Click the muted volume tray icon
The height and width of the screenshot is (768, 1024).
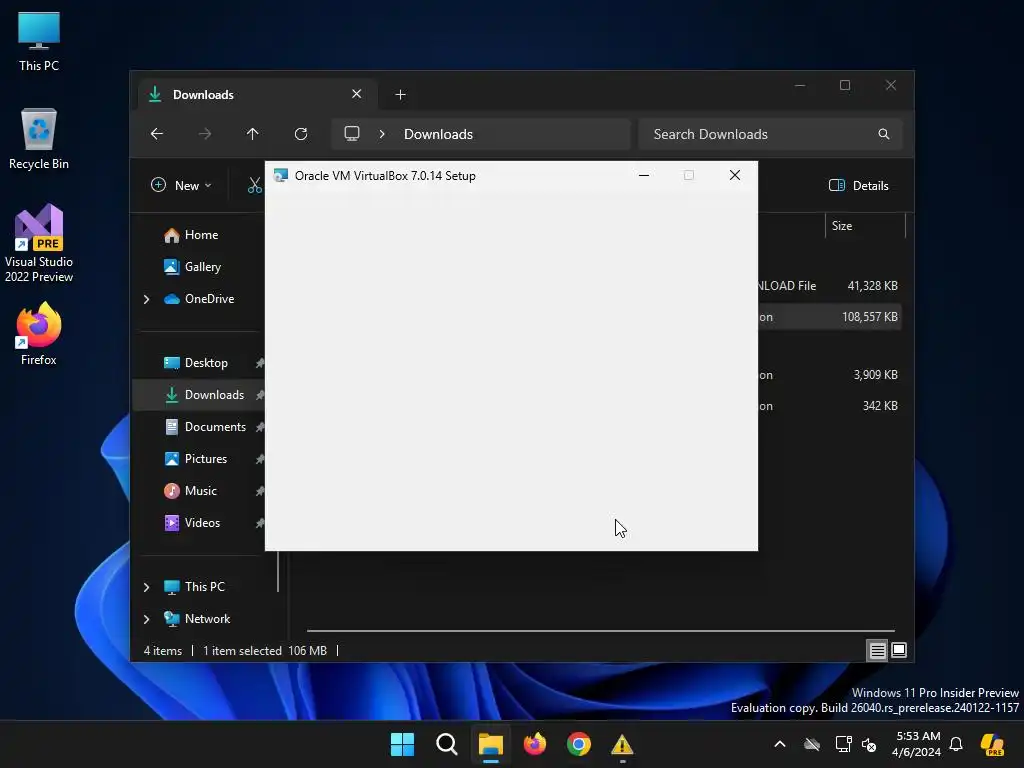click(x=869, y=744)
